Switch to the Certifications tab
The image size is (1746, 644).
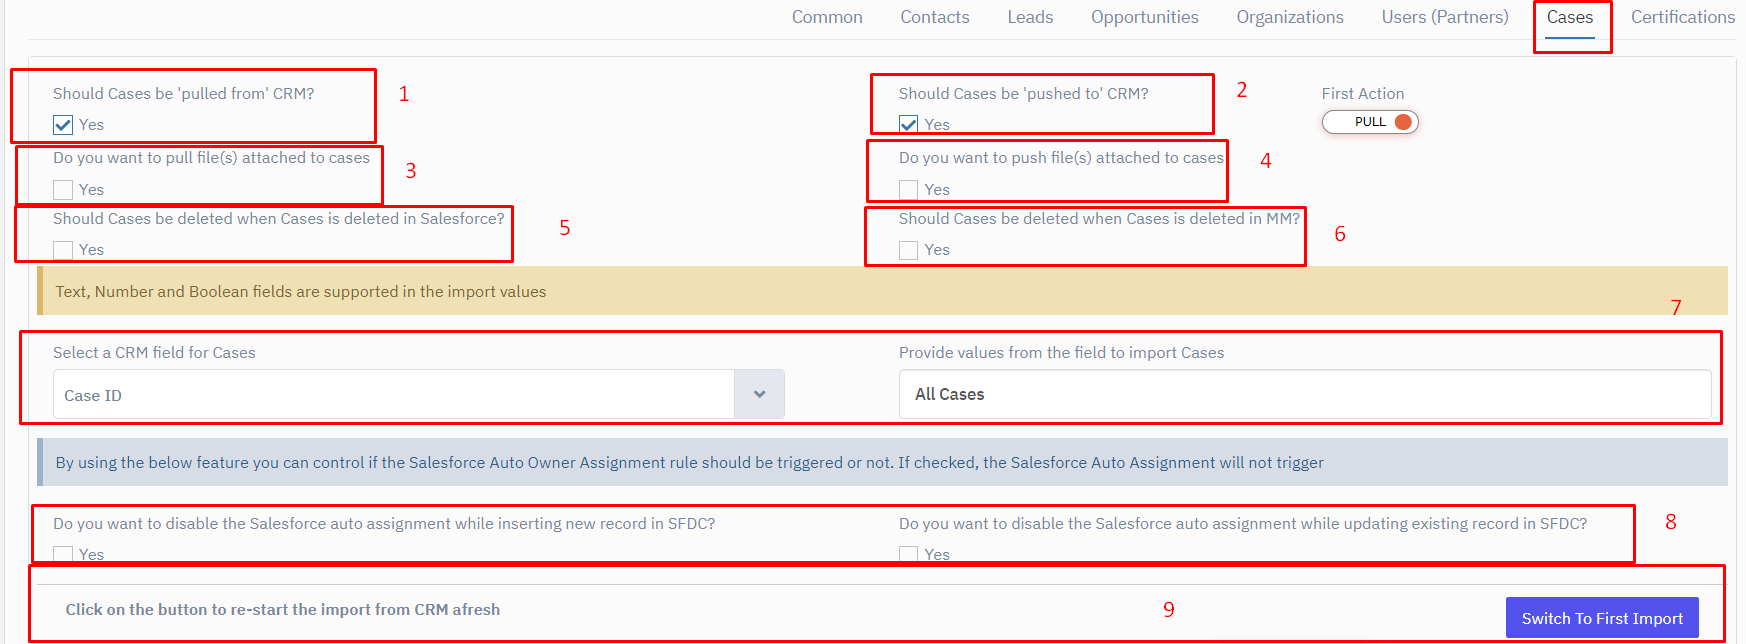pos(1683,17)
